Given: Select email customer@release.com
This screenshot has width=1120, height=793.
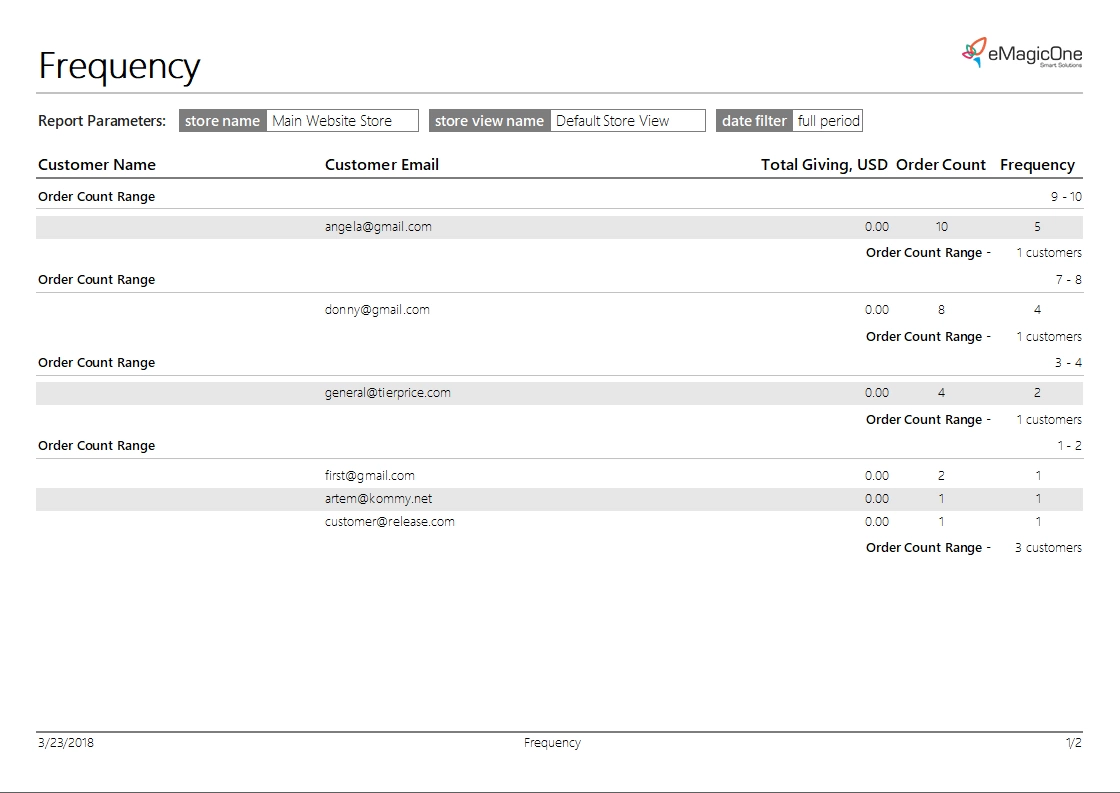Looking at the screenshot, I should [x=389, y=522].
